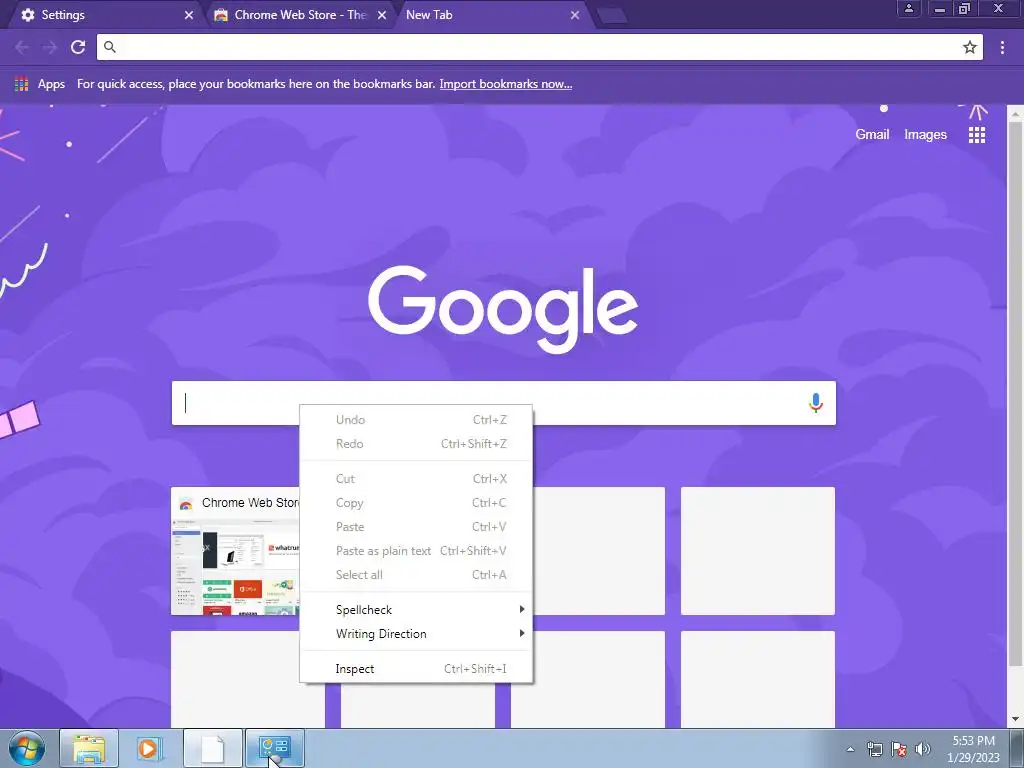Click the magnifier icon in address bar

(x=110, y=47)
